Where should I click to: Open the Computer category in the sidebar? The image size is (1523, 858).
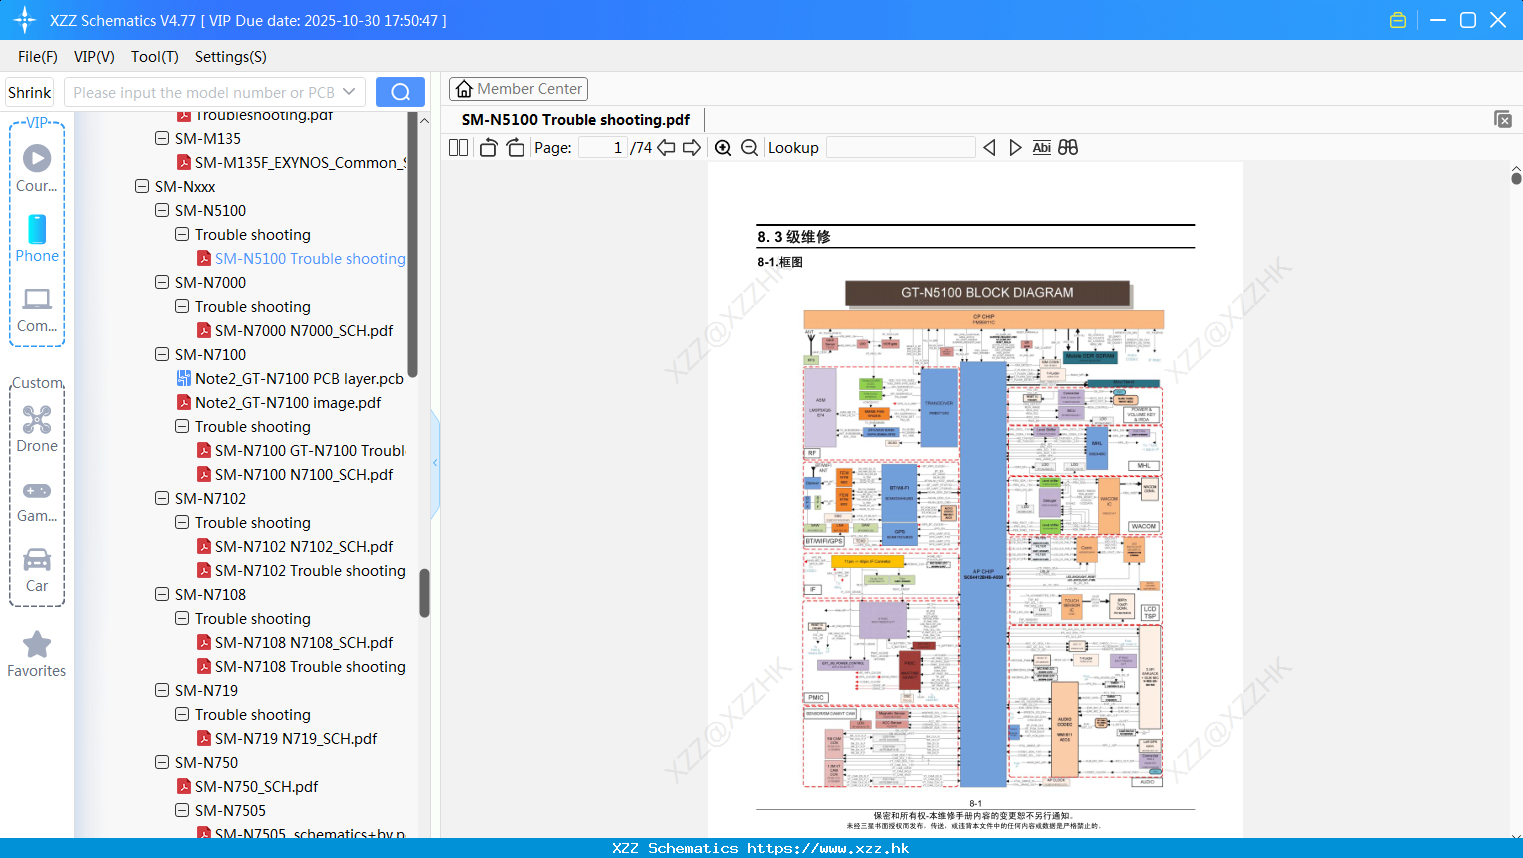[x=37, y=309]
